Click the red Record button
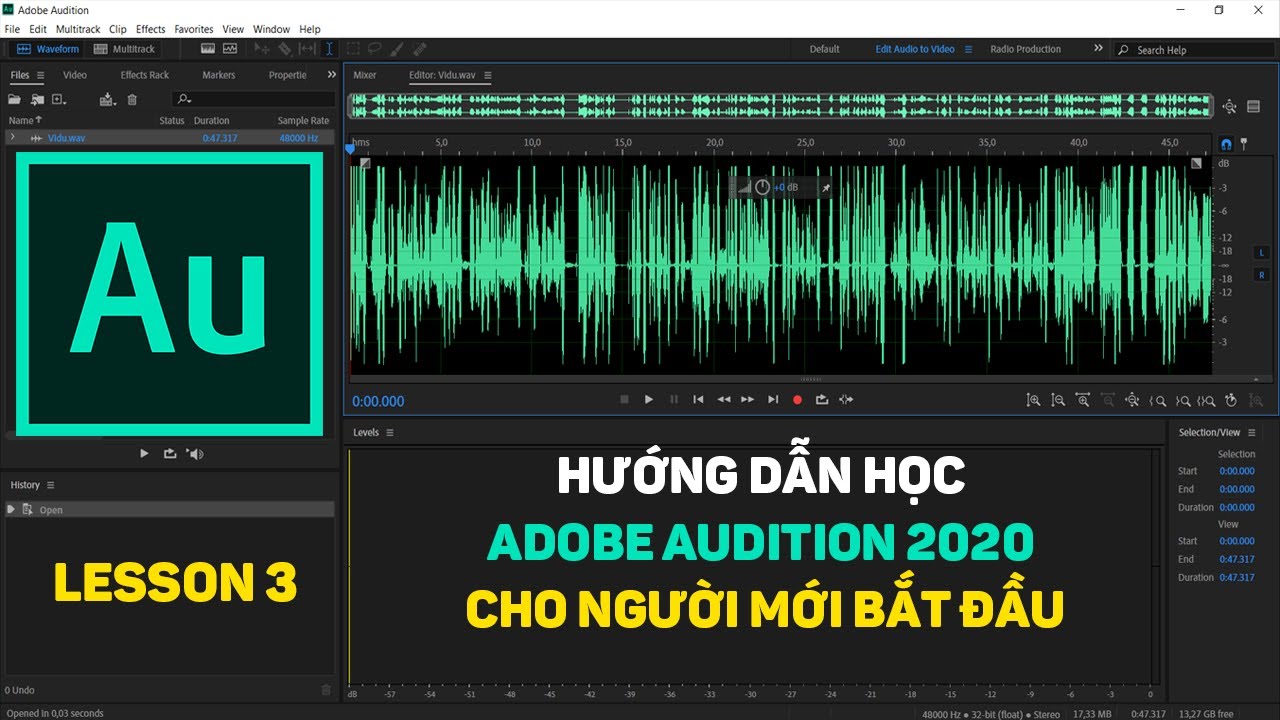The width and height of the screenshot is (1280, 720). (797, 399)
